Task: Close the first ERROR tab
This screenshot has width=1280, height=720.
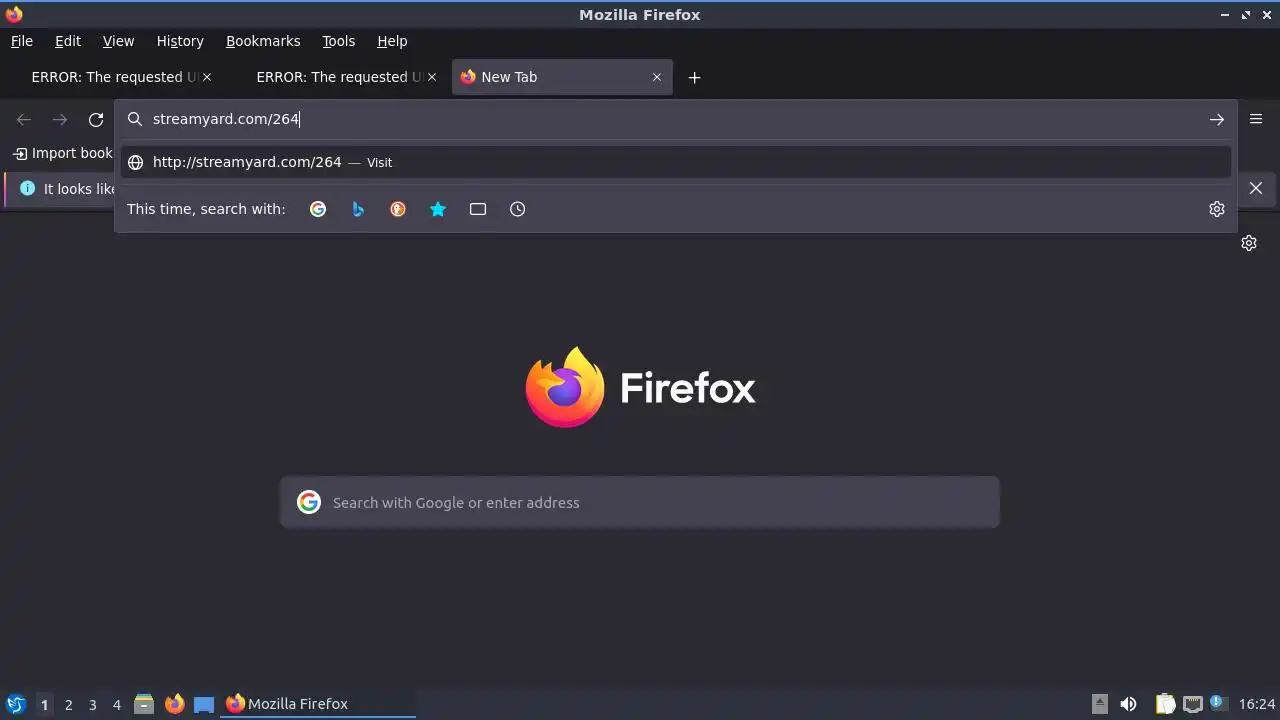Action: tap(207, 77)
